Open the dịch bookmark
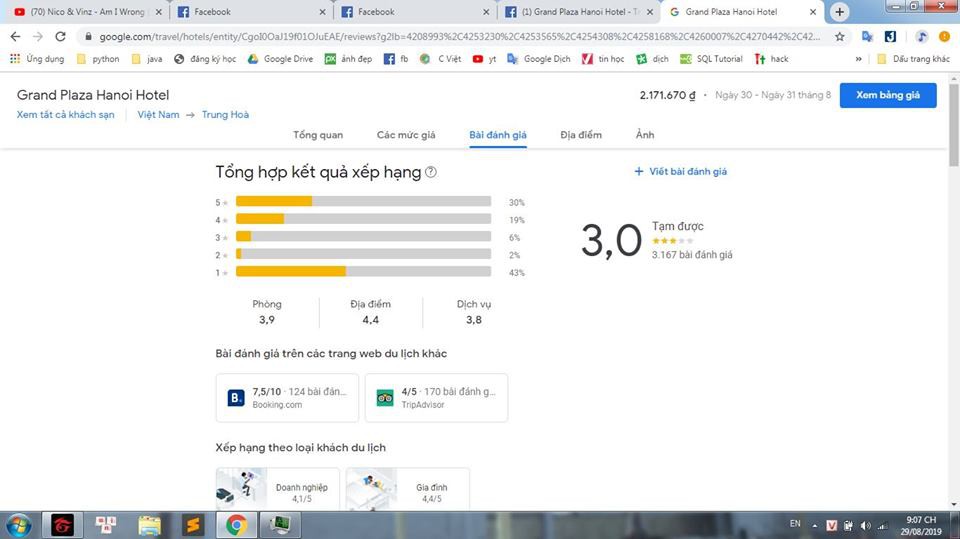Viewport: 960px width, 539px height. coord(653,59)
